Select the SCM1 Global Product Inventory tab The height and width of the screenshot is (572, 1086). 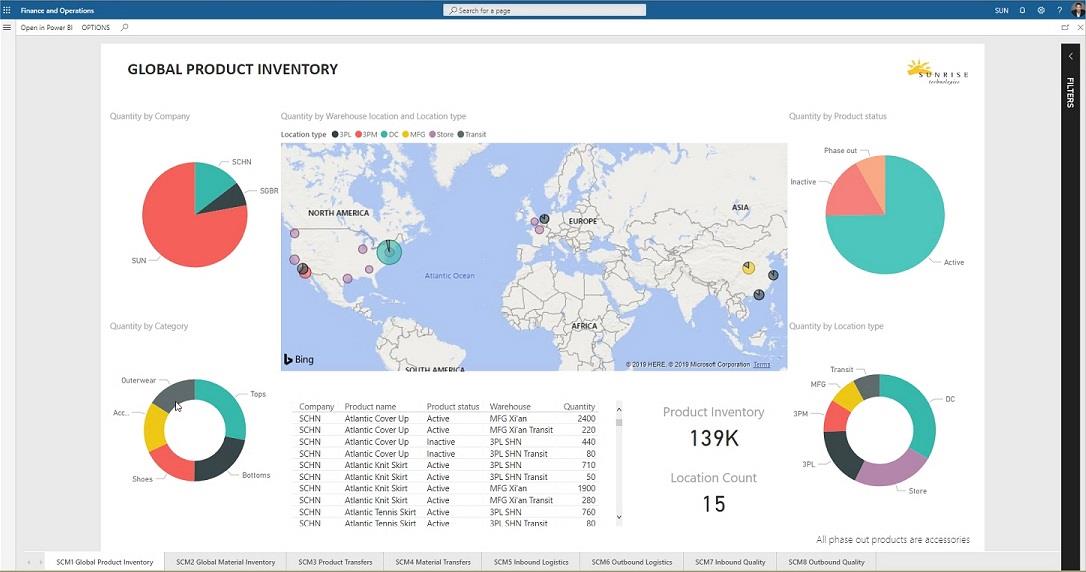click(x=105, y=562)
